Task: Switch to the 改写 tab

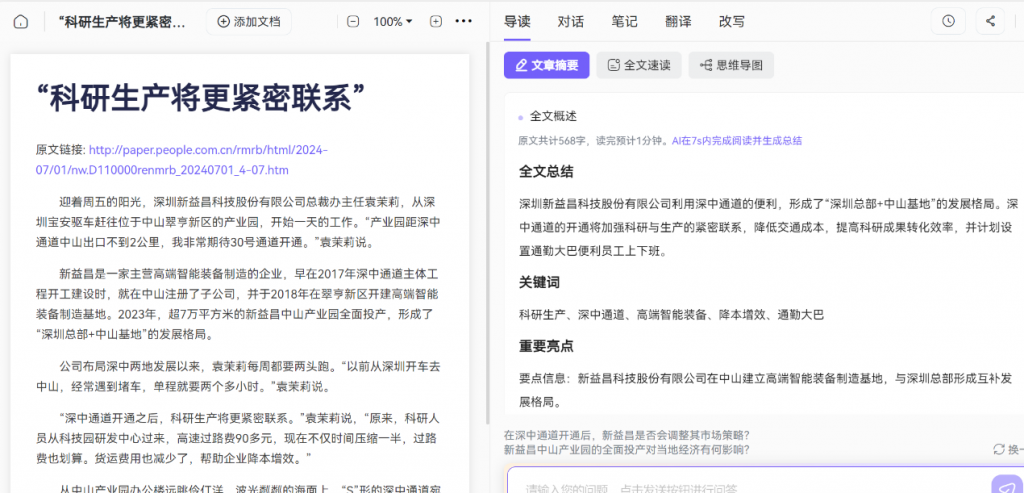Action: click(x=731, y=22)
